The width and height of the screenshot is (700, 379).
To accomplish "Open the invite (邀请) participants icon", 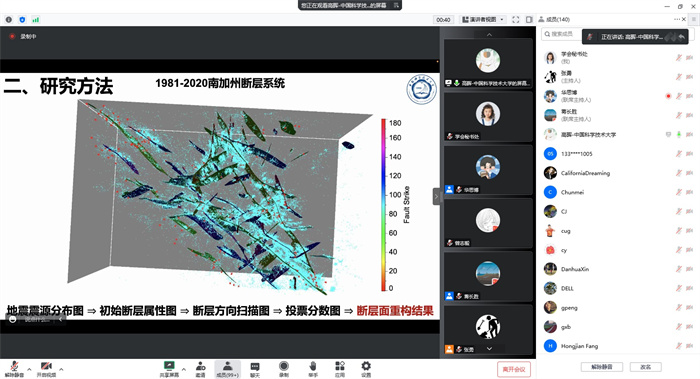I will coord(200,369).
